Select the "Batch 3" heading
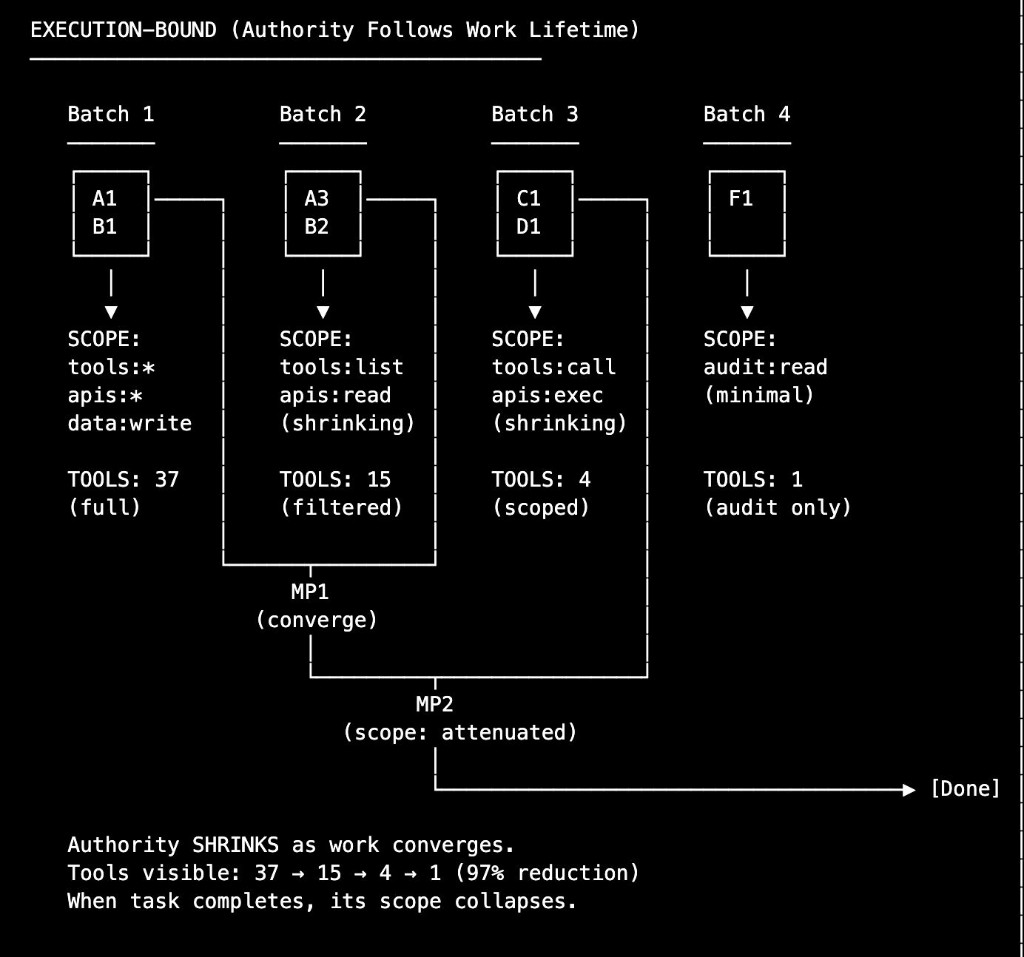The height and width of the screenshot is (957, 1024). tap(535, 114)
